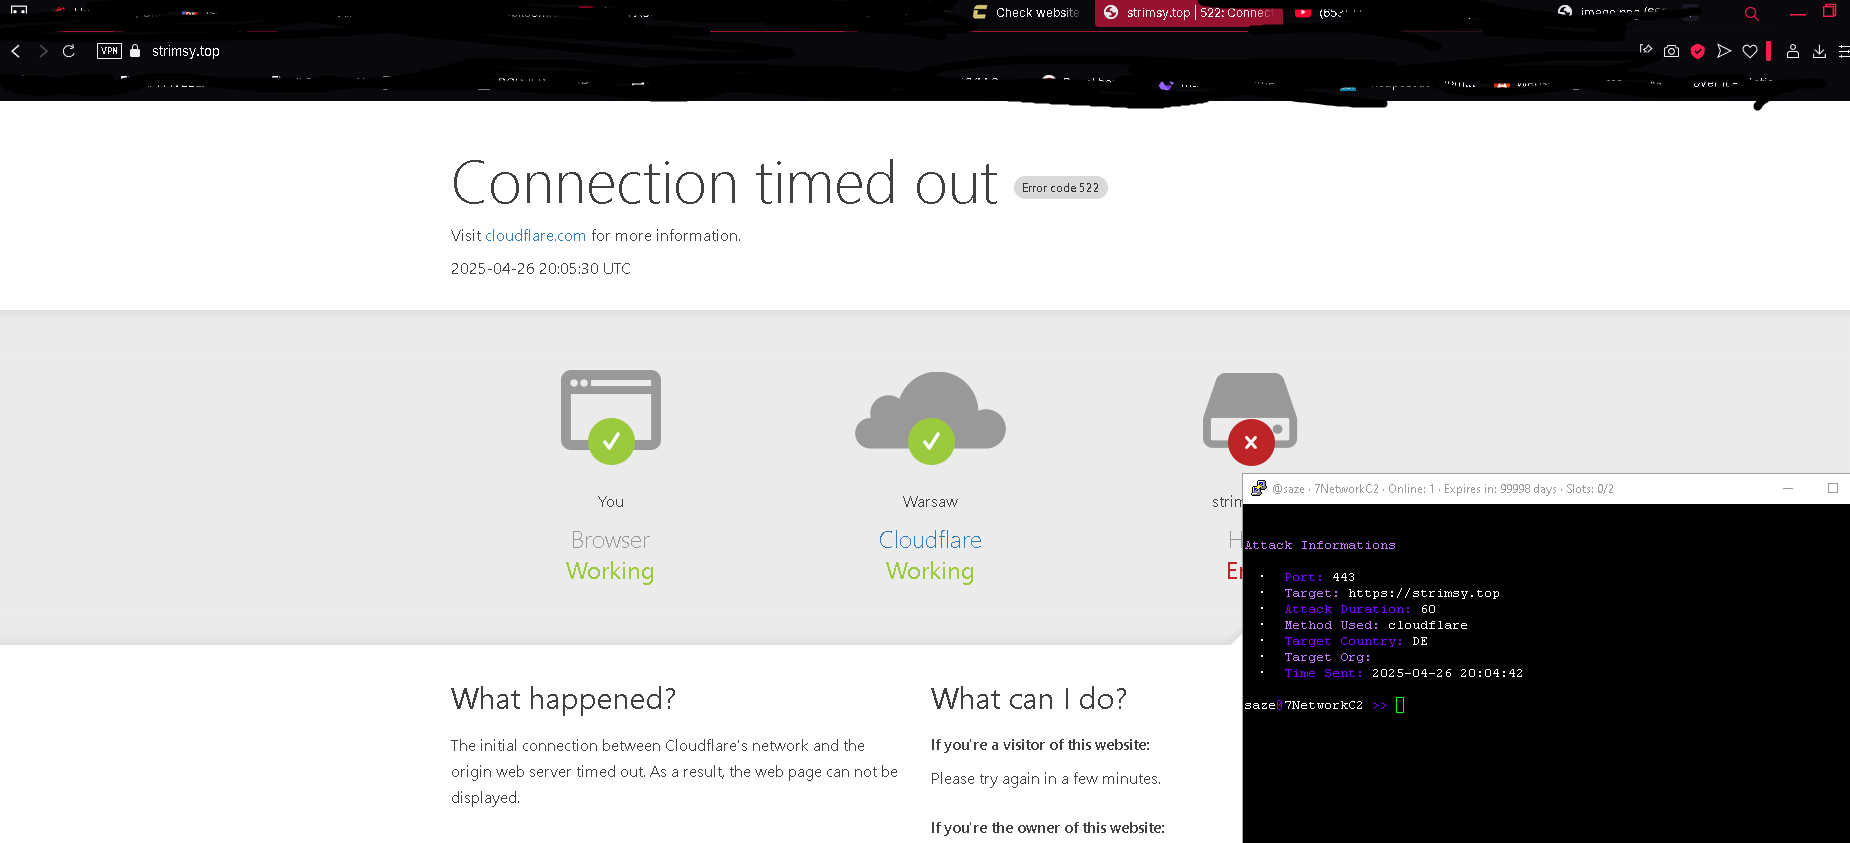Open the Check website tab
This screenshot has width=1850, height=843.
1026,13
